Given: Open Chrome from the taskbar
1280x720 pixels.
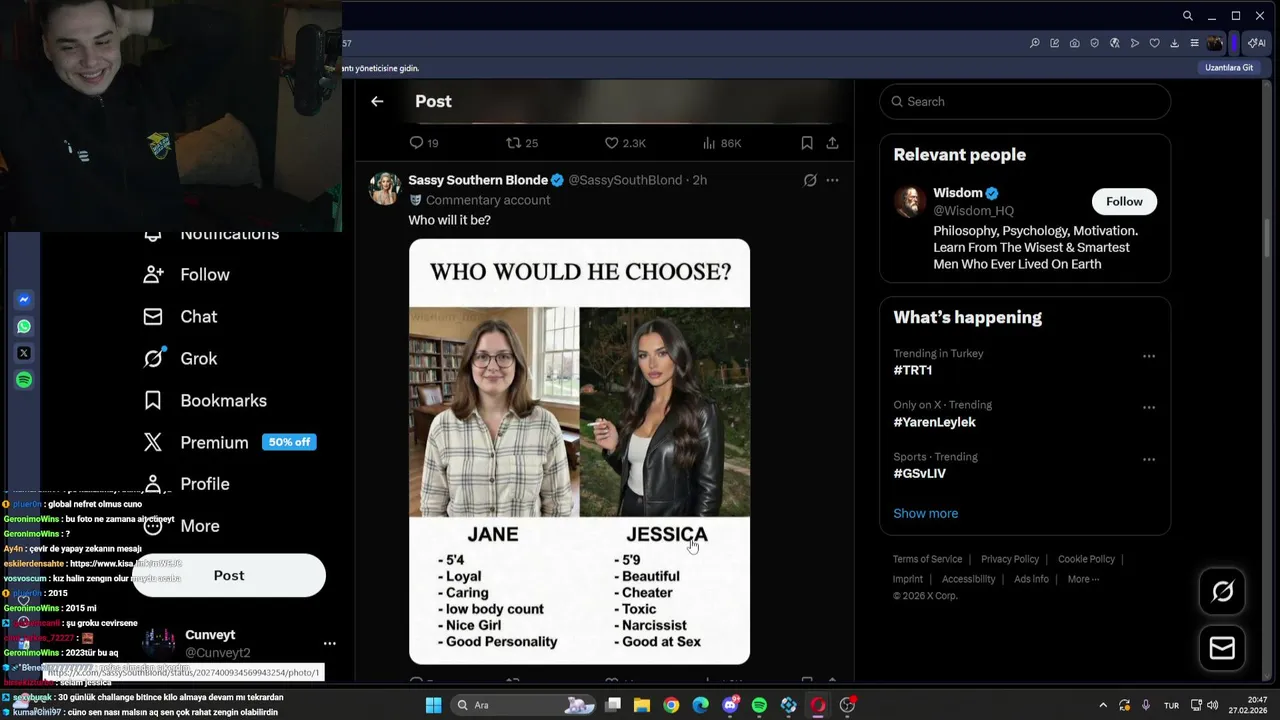Looking at the screenshot, I should pyautogui.click(x=671, y=705).
